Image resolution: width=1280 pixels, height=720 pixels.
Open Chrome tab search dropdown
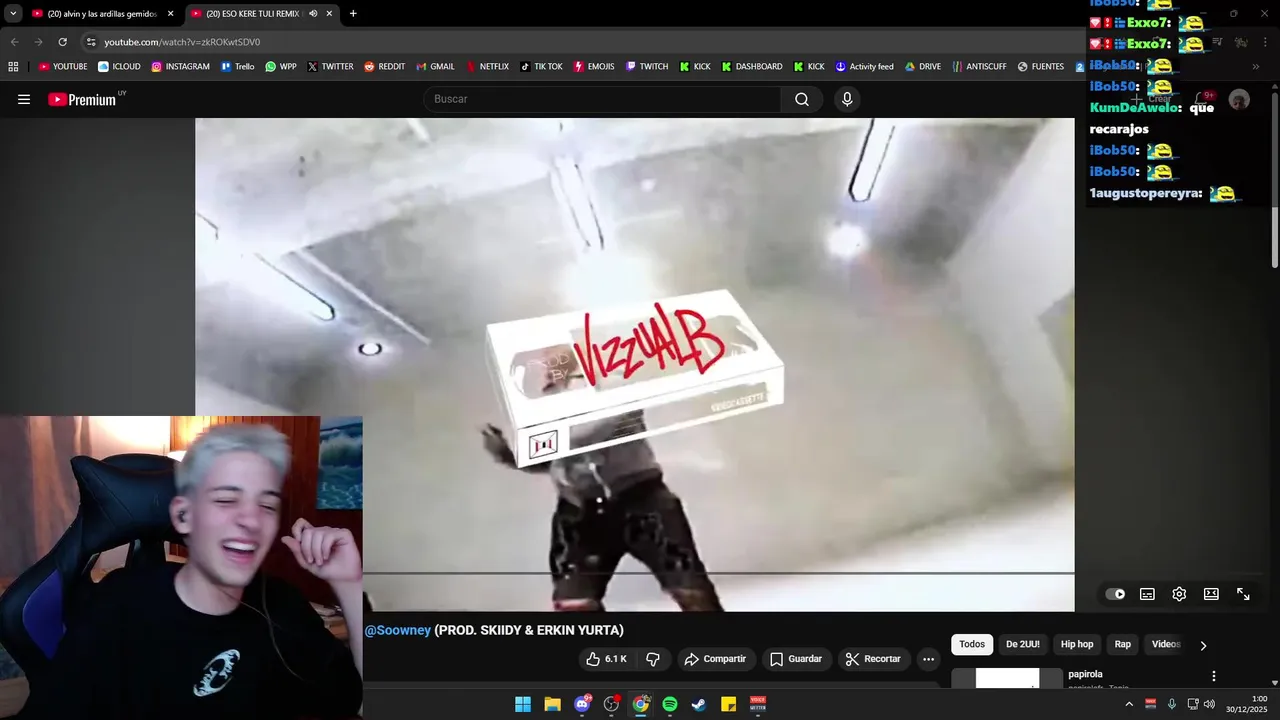tap(13, 14)
